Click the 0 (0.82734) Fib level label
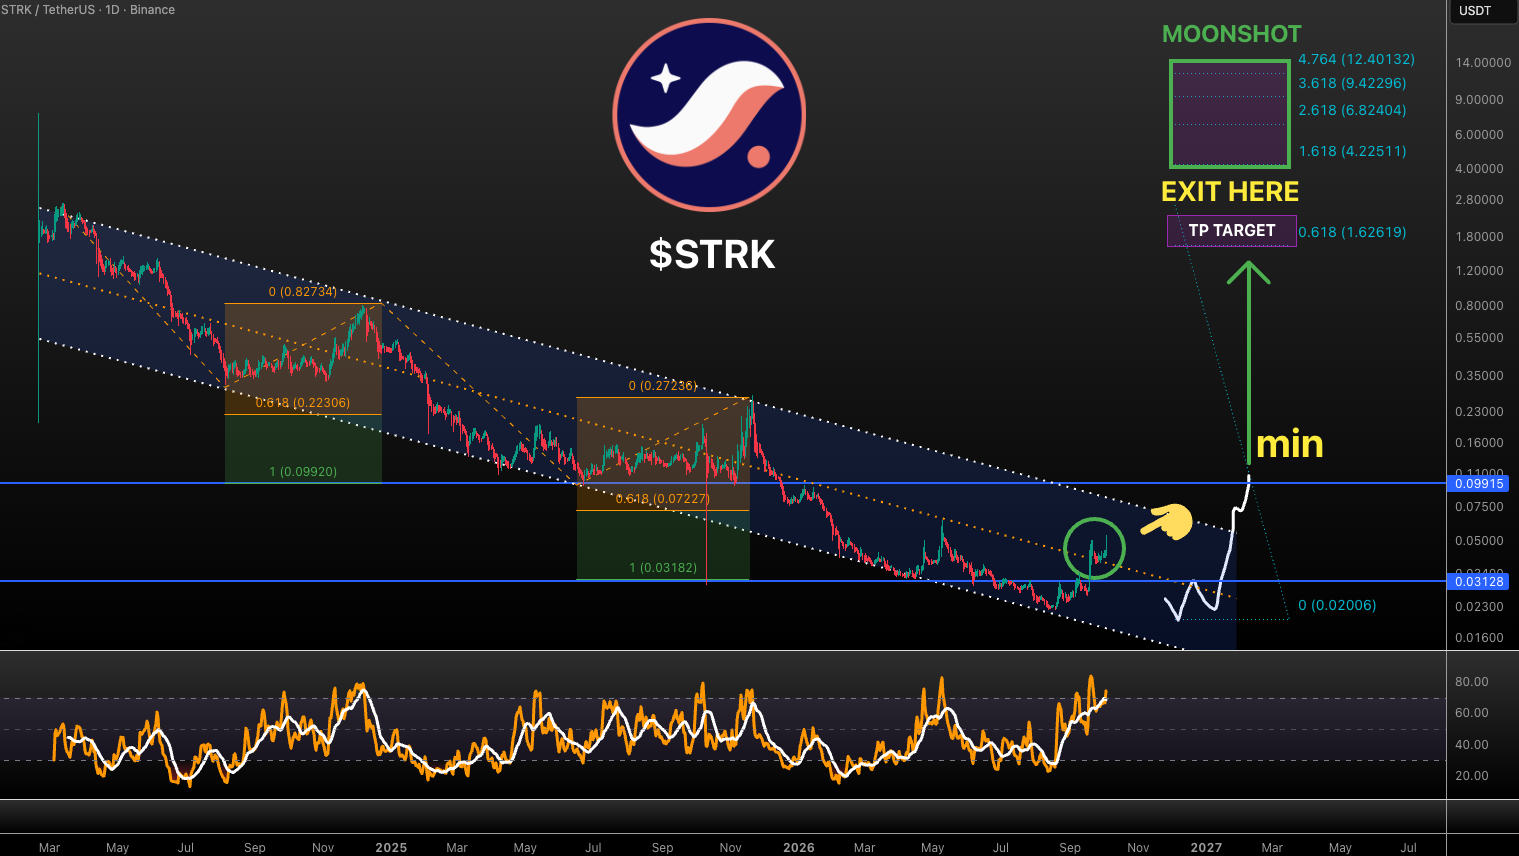This screenshot has width=1519, height=856. click(x=302, y=292)
